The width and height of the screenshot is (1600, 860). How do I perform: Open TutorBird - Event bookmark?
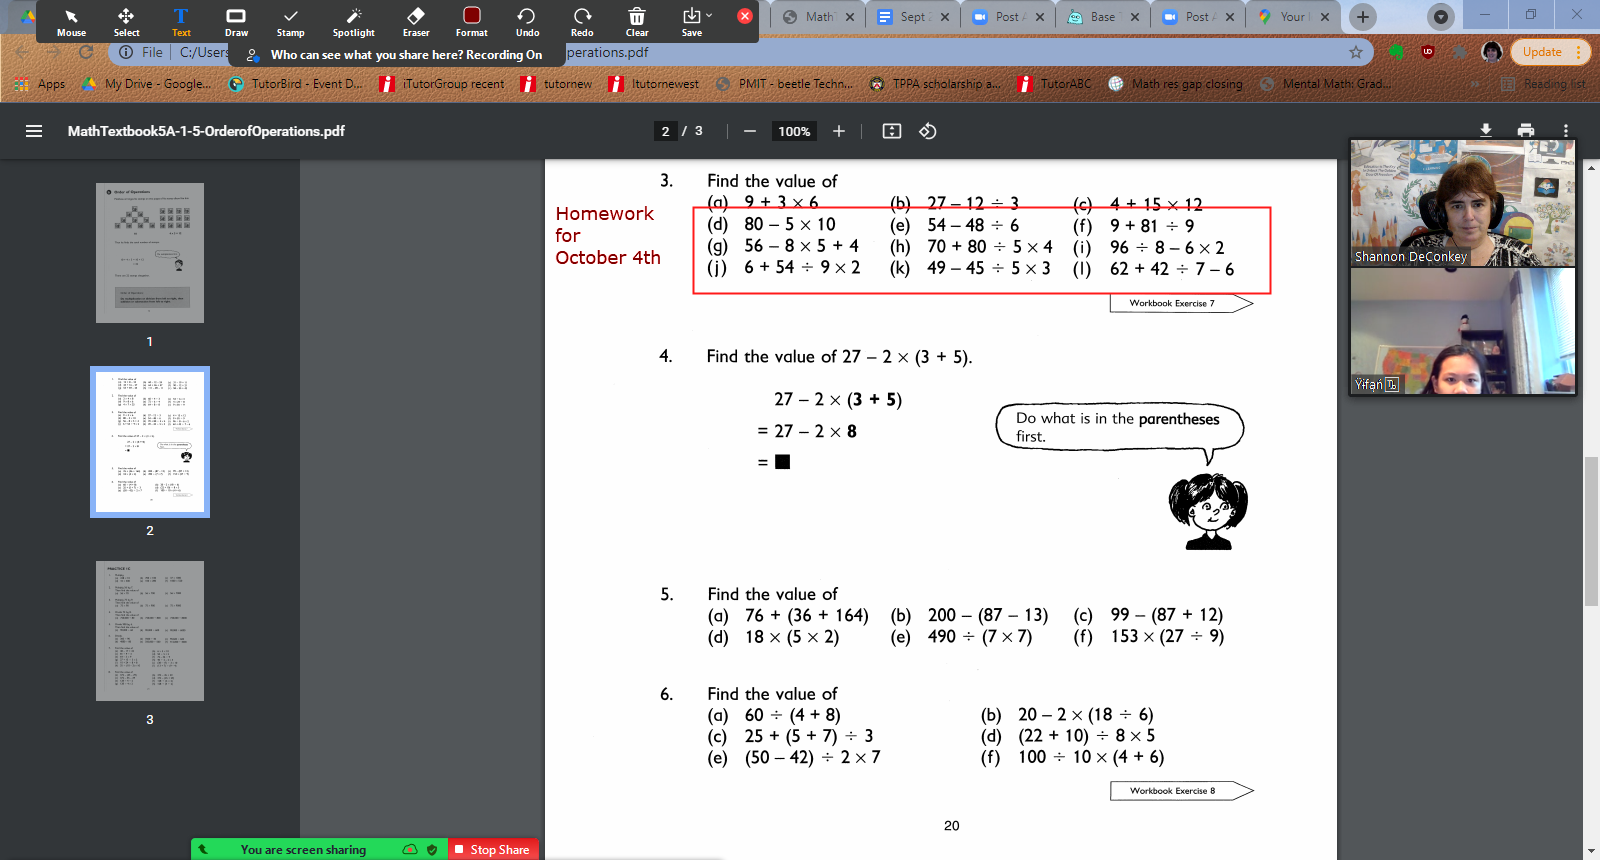click(x=296, y=84)
